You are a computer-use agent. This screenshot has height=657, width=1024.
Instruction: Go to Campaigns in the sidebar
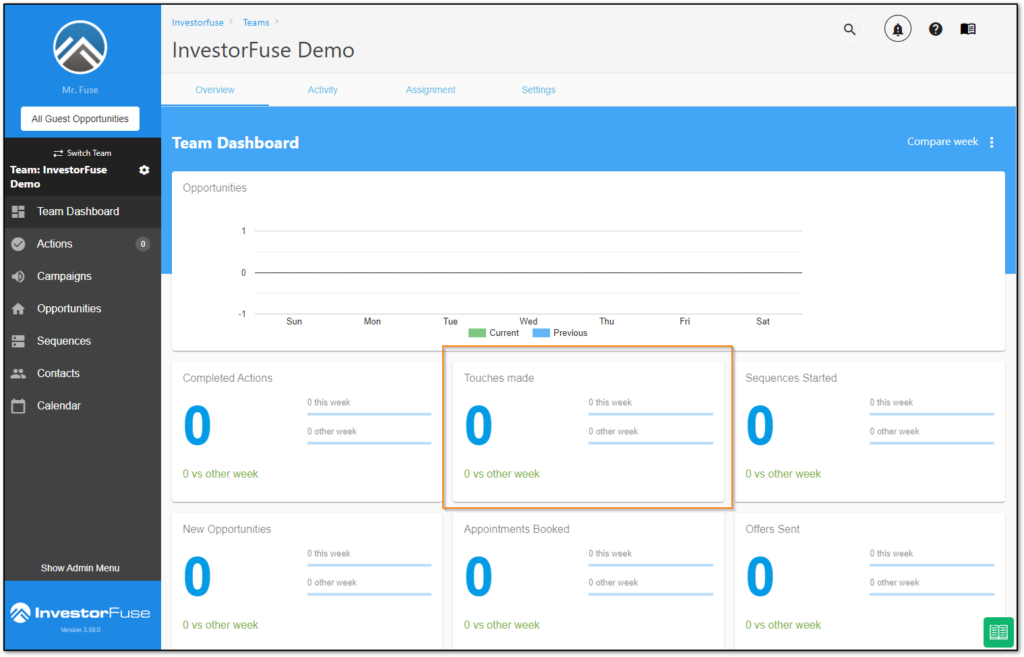83,276
